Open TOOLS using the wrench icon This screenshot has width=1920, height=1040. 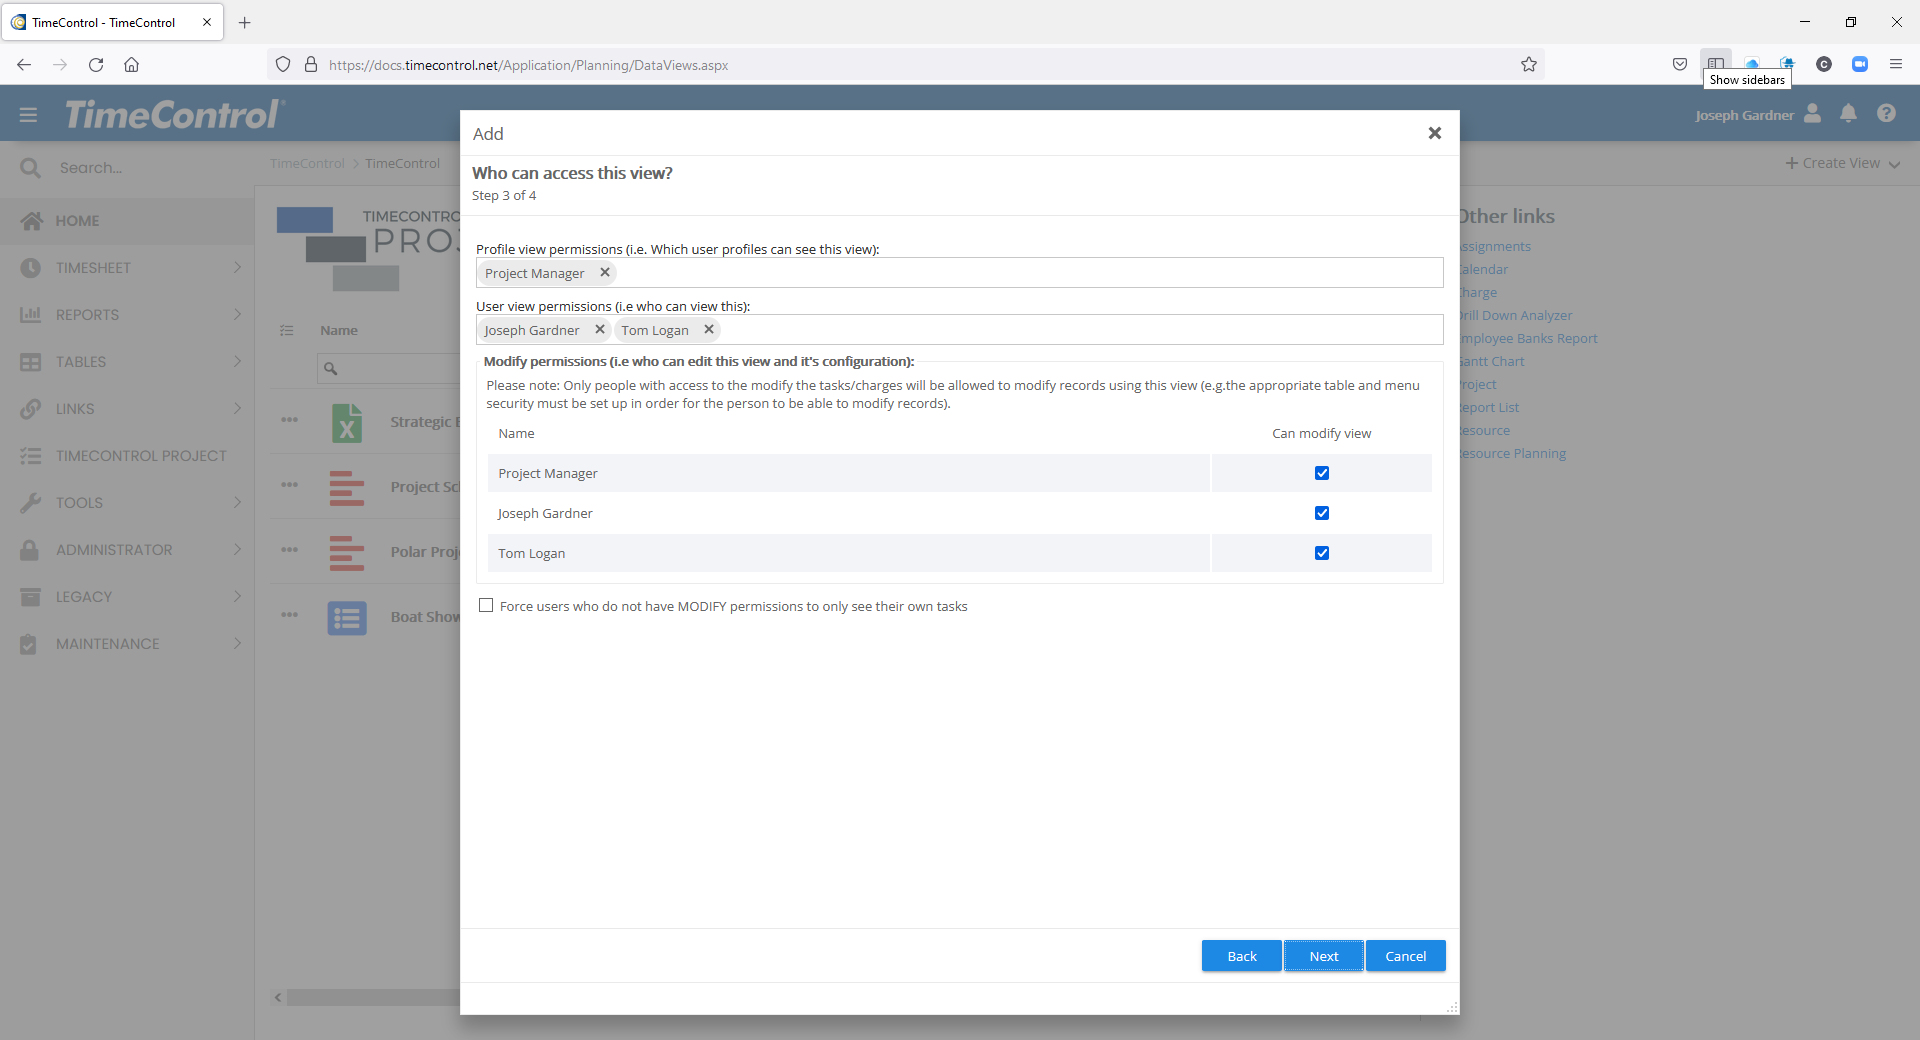30,502
